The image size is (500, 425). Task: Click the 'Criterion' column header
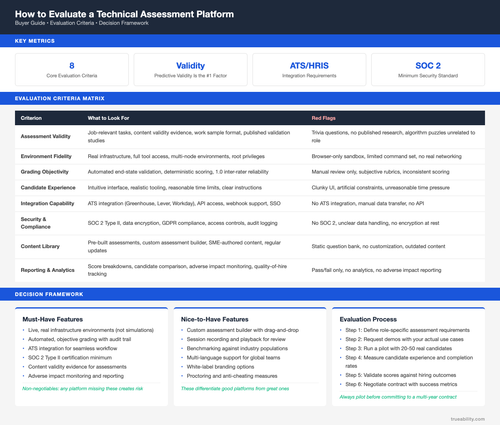pos(31,118)
